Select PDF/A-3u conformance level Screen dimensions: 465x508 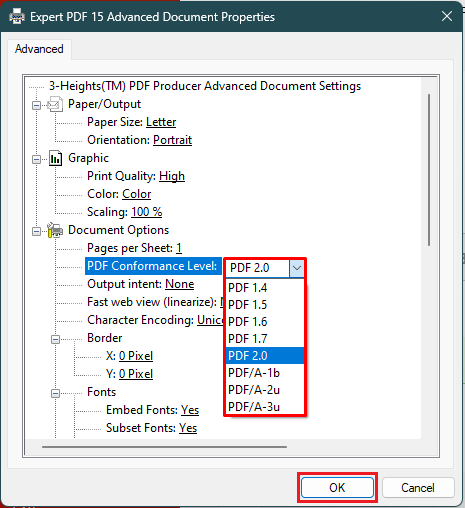[265, 407]
